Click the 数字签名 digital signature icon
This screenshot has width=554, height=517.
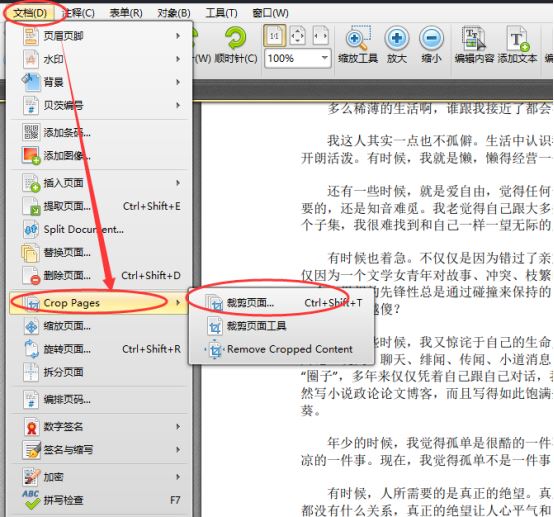coord(31,427)
